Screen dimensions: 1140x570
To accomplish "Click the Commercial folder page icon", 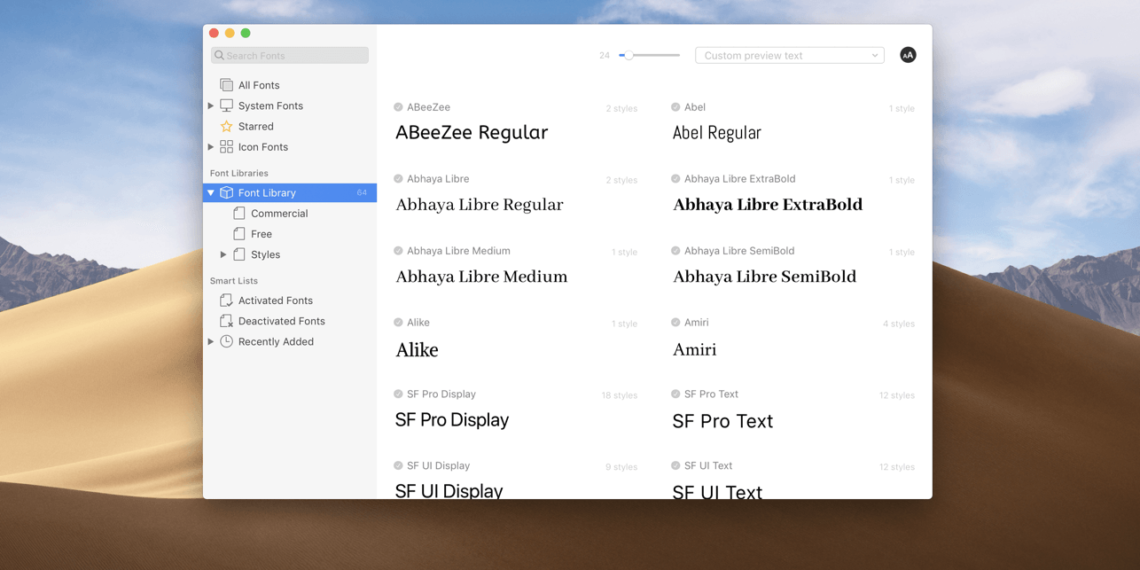I will (x=238, y=213).
